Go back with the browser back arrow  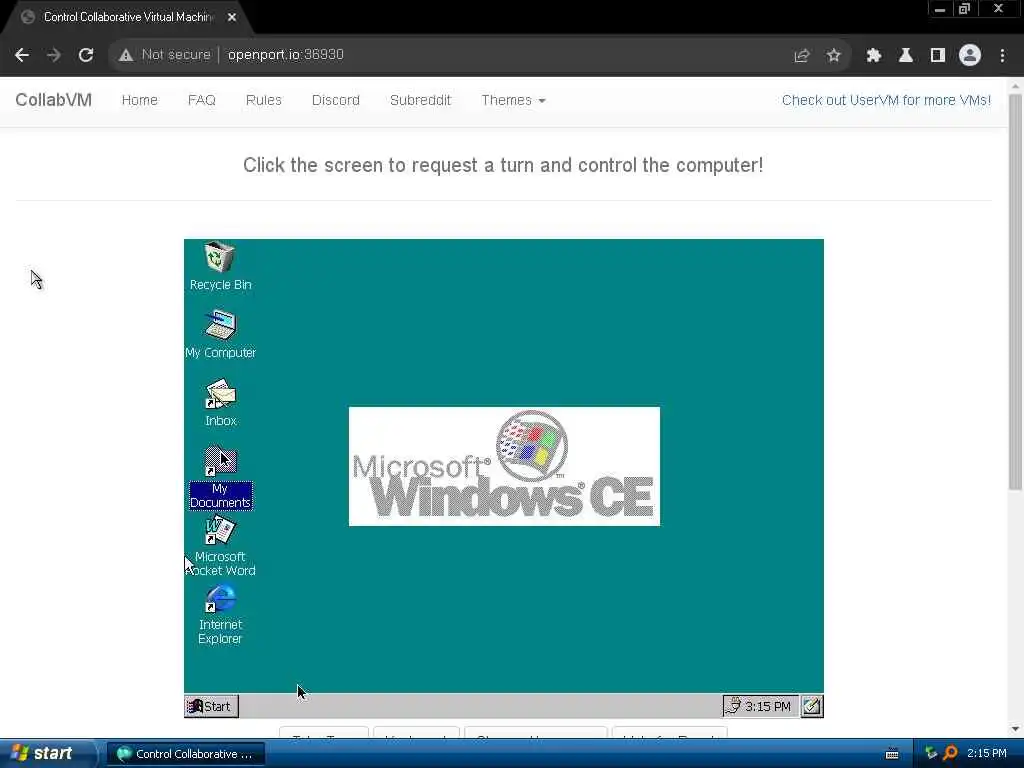(22, 55)
